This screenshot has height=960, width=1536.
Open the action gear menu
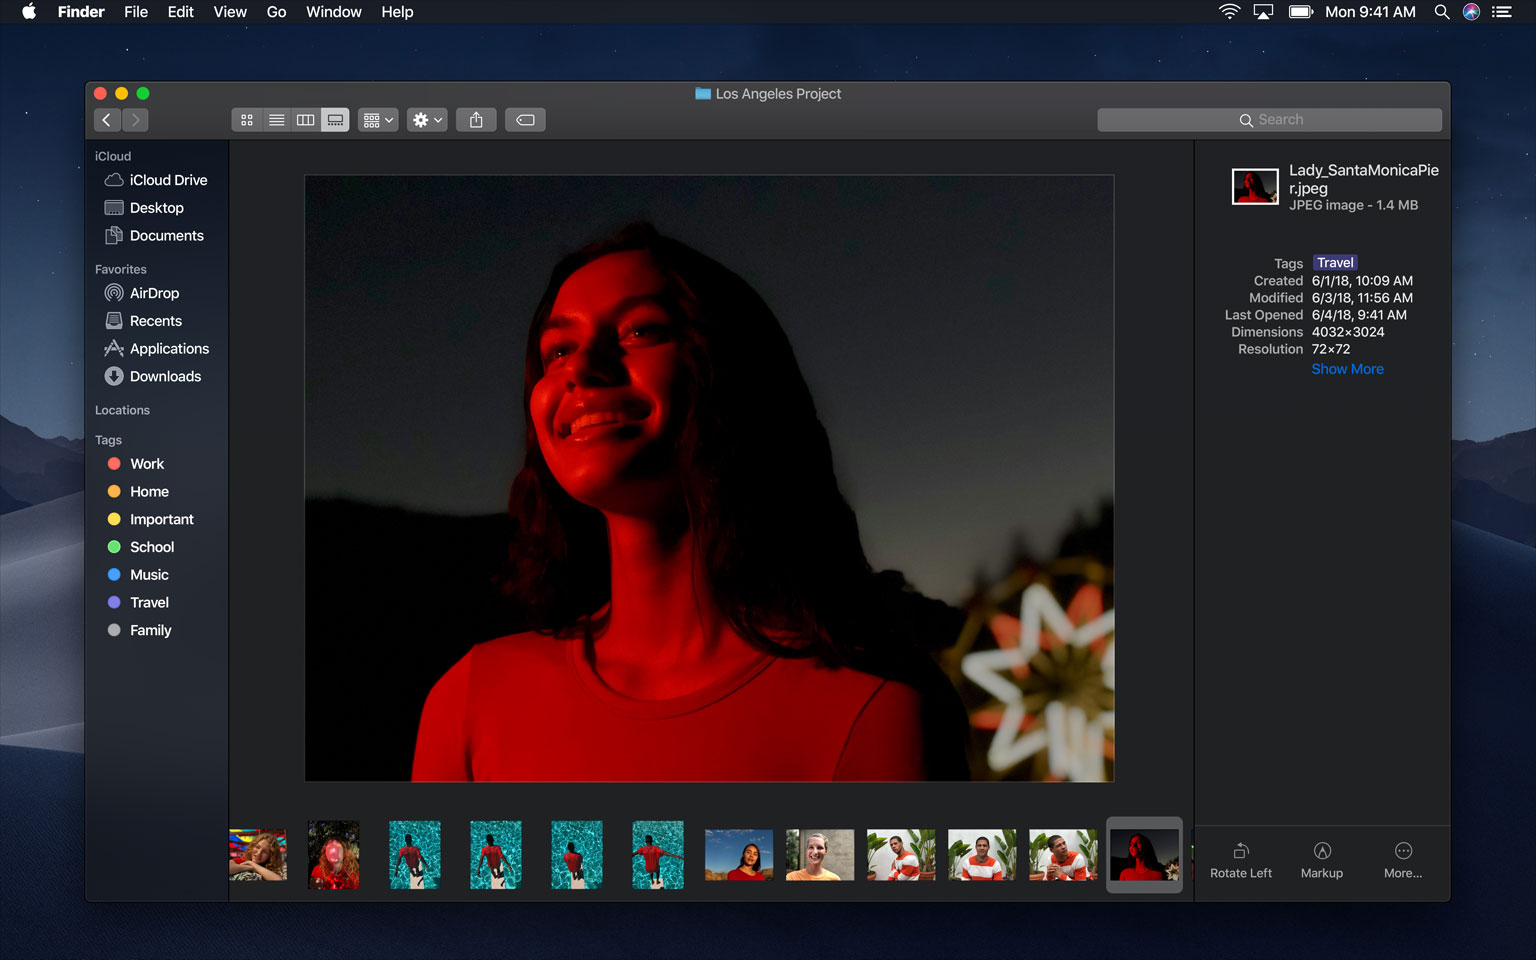coord(426,119)
